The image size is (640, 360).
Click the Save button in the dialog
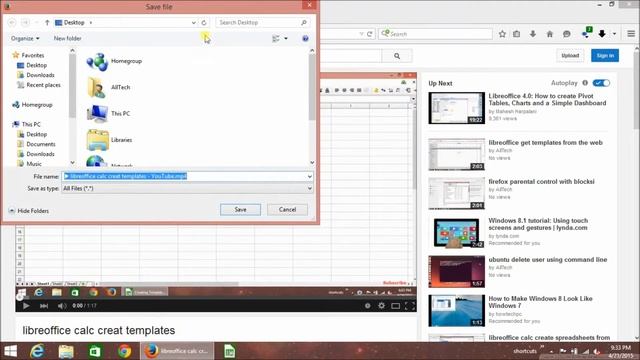(x=240, y=209)
